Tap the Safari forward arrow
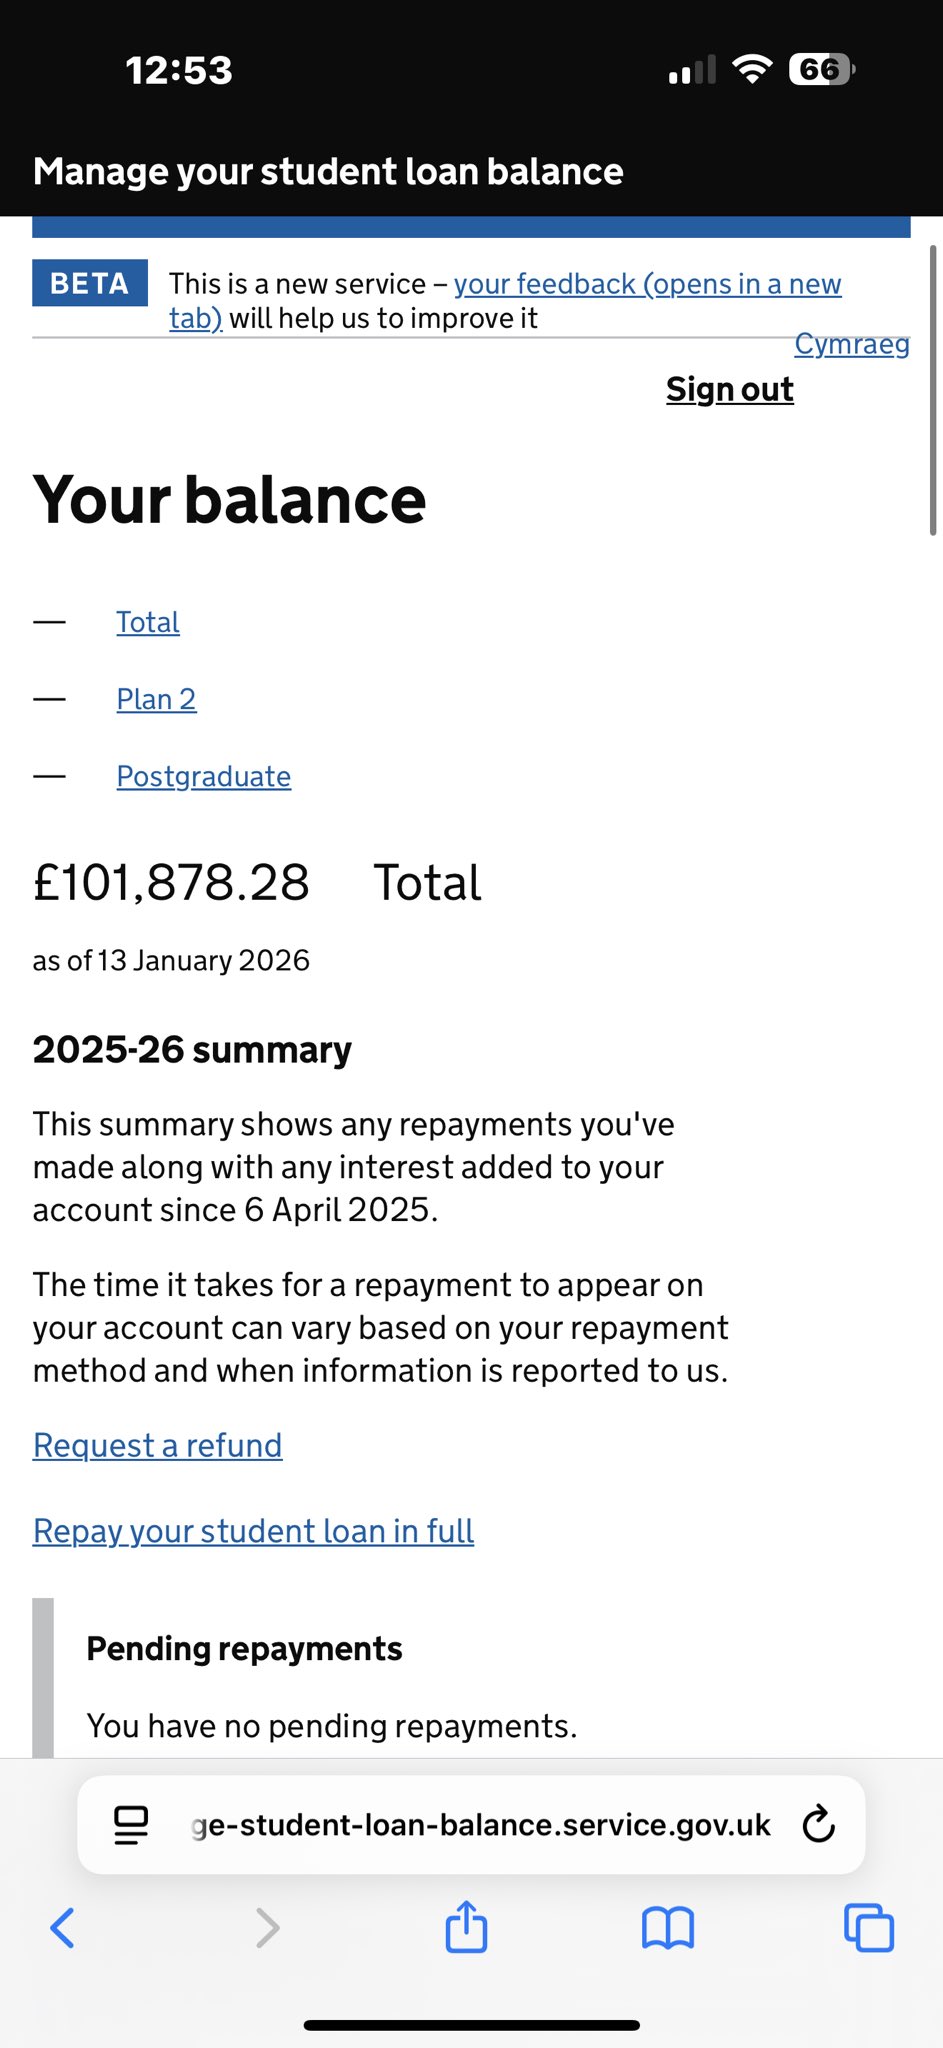943x2048 pixels. [267, 1927]
